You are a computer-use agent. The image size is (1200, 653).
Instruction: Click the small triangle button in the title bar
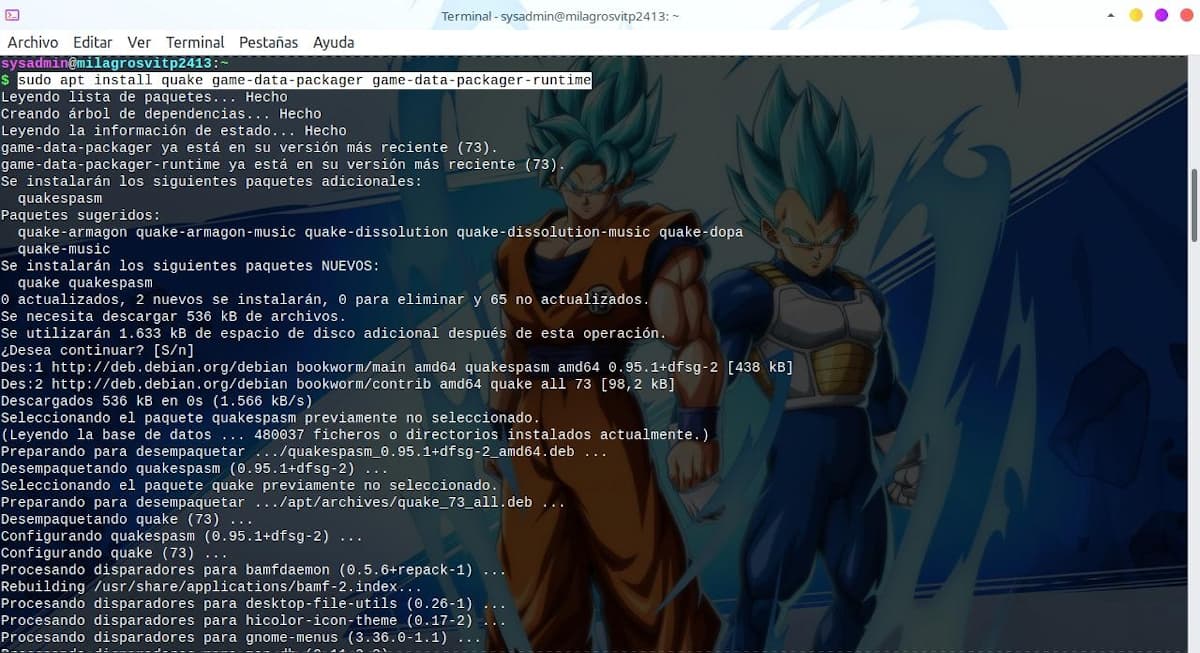tap(1110, 15)
